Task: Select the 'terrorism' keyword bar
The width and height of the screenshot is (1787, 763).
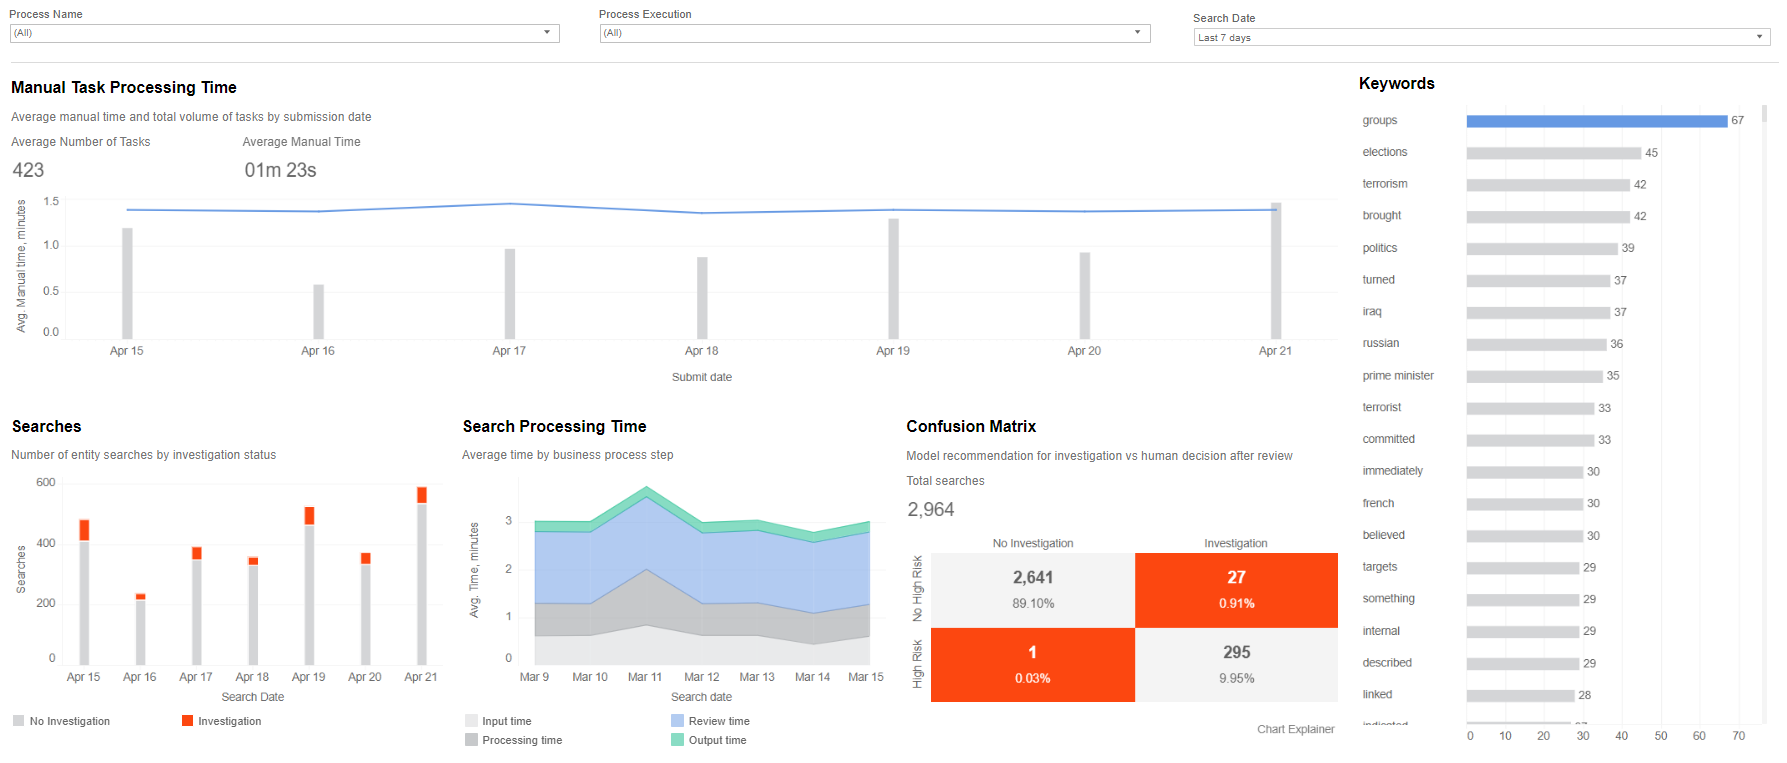Action: (x=1548, y=185)
